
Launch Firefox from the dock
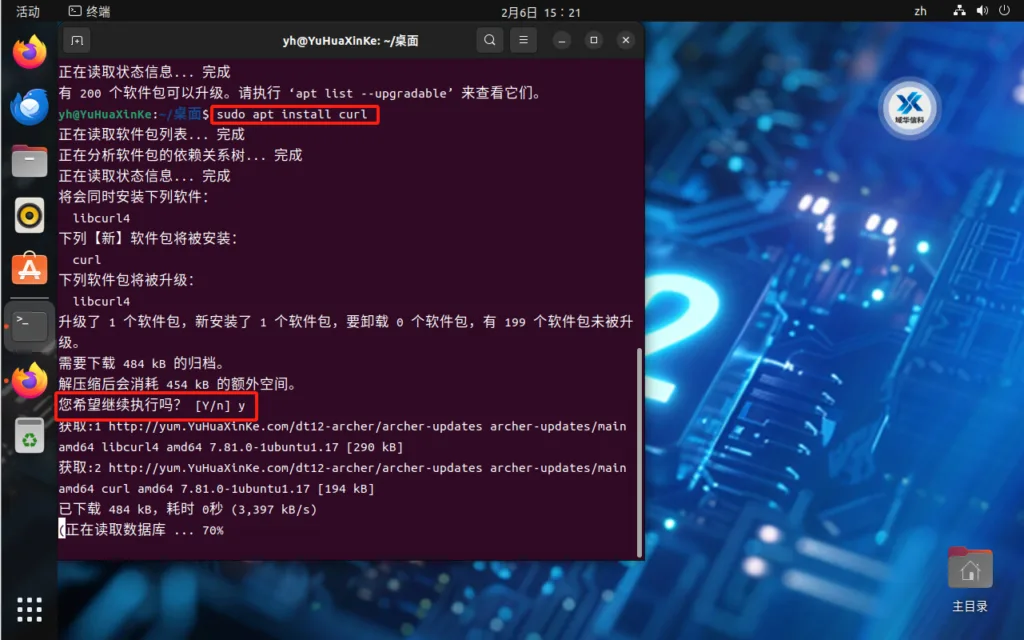[x=29, y=52]
